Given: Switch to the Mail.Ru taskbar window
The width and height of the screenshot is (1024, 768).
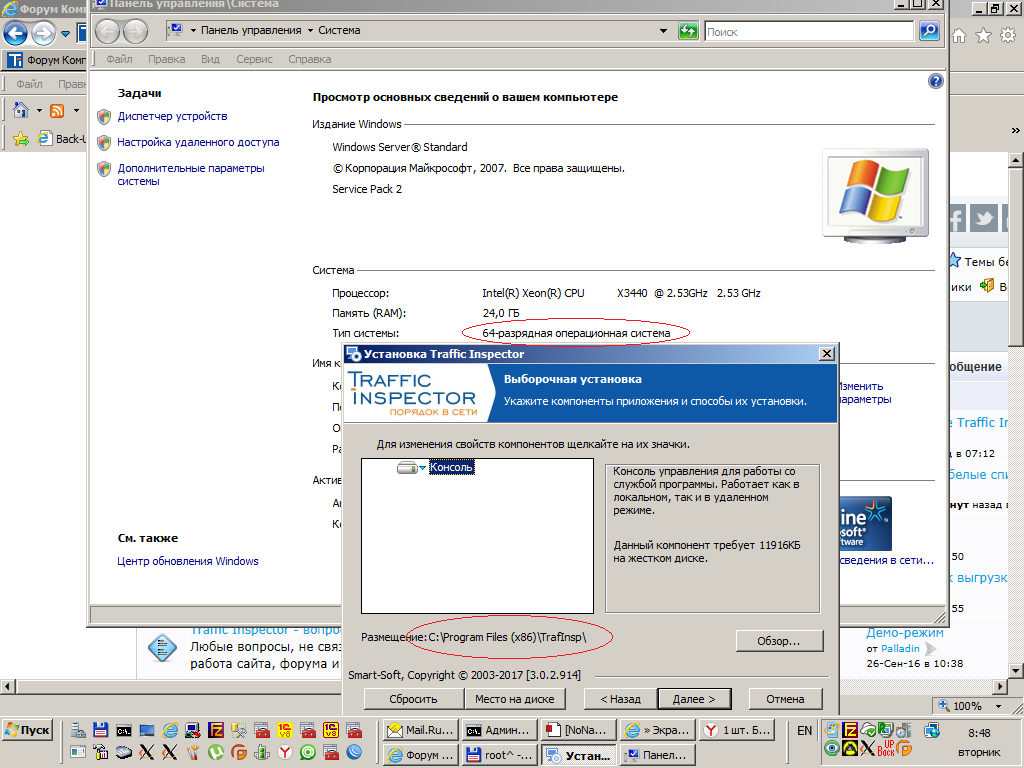Looking at the screenshot, I should click(x=420, y=730).
